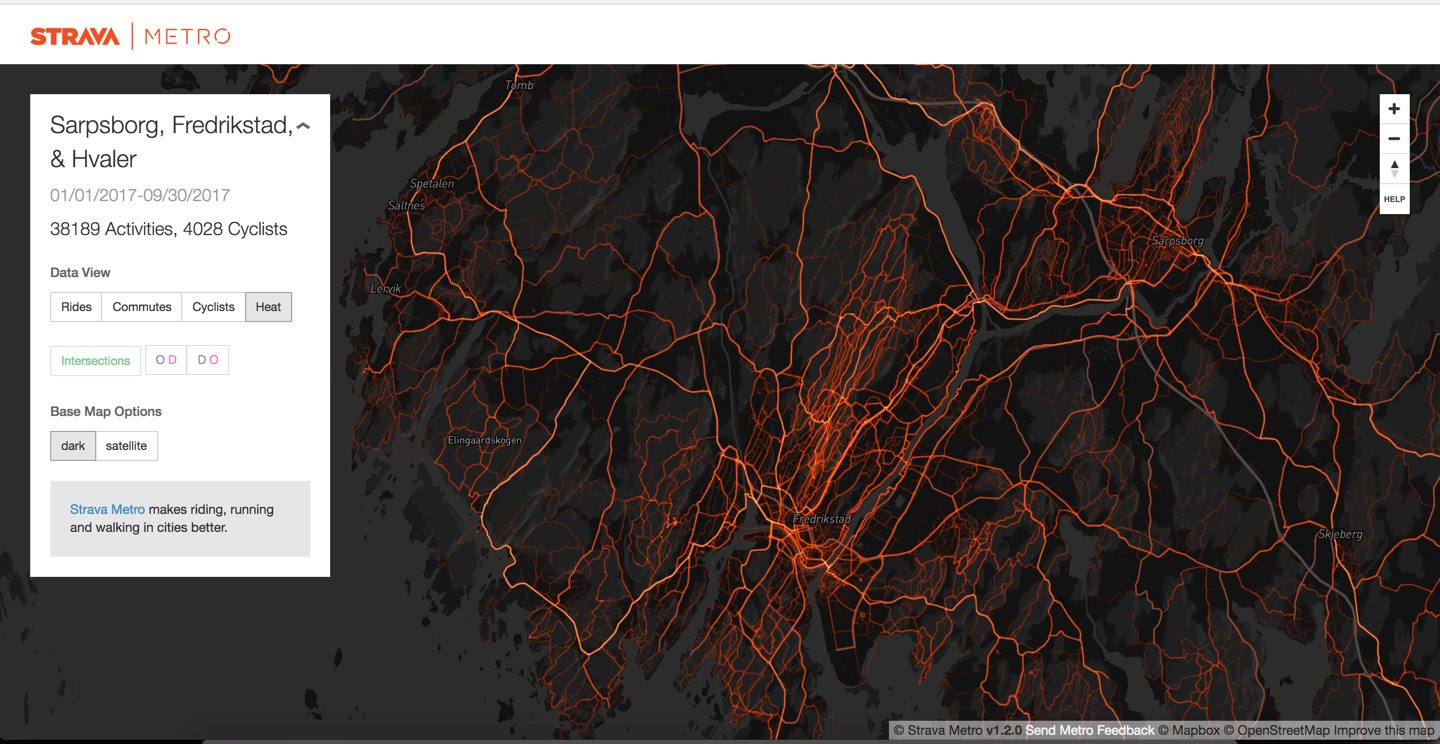This screenshot has height=744, width=1440.
Task: Collapse the Sarpsborg, Fredrikstad panel
Action: 303,126
